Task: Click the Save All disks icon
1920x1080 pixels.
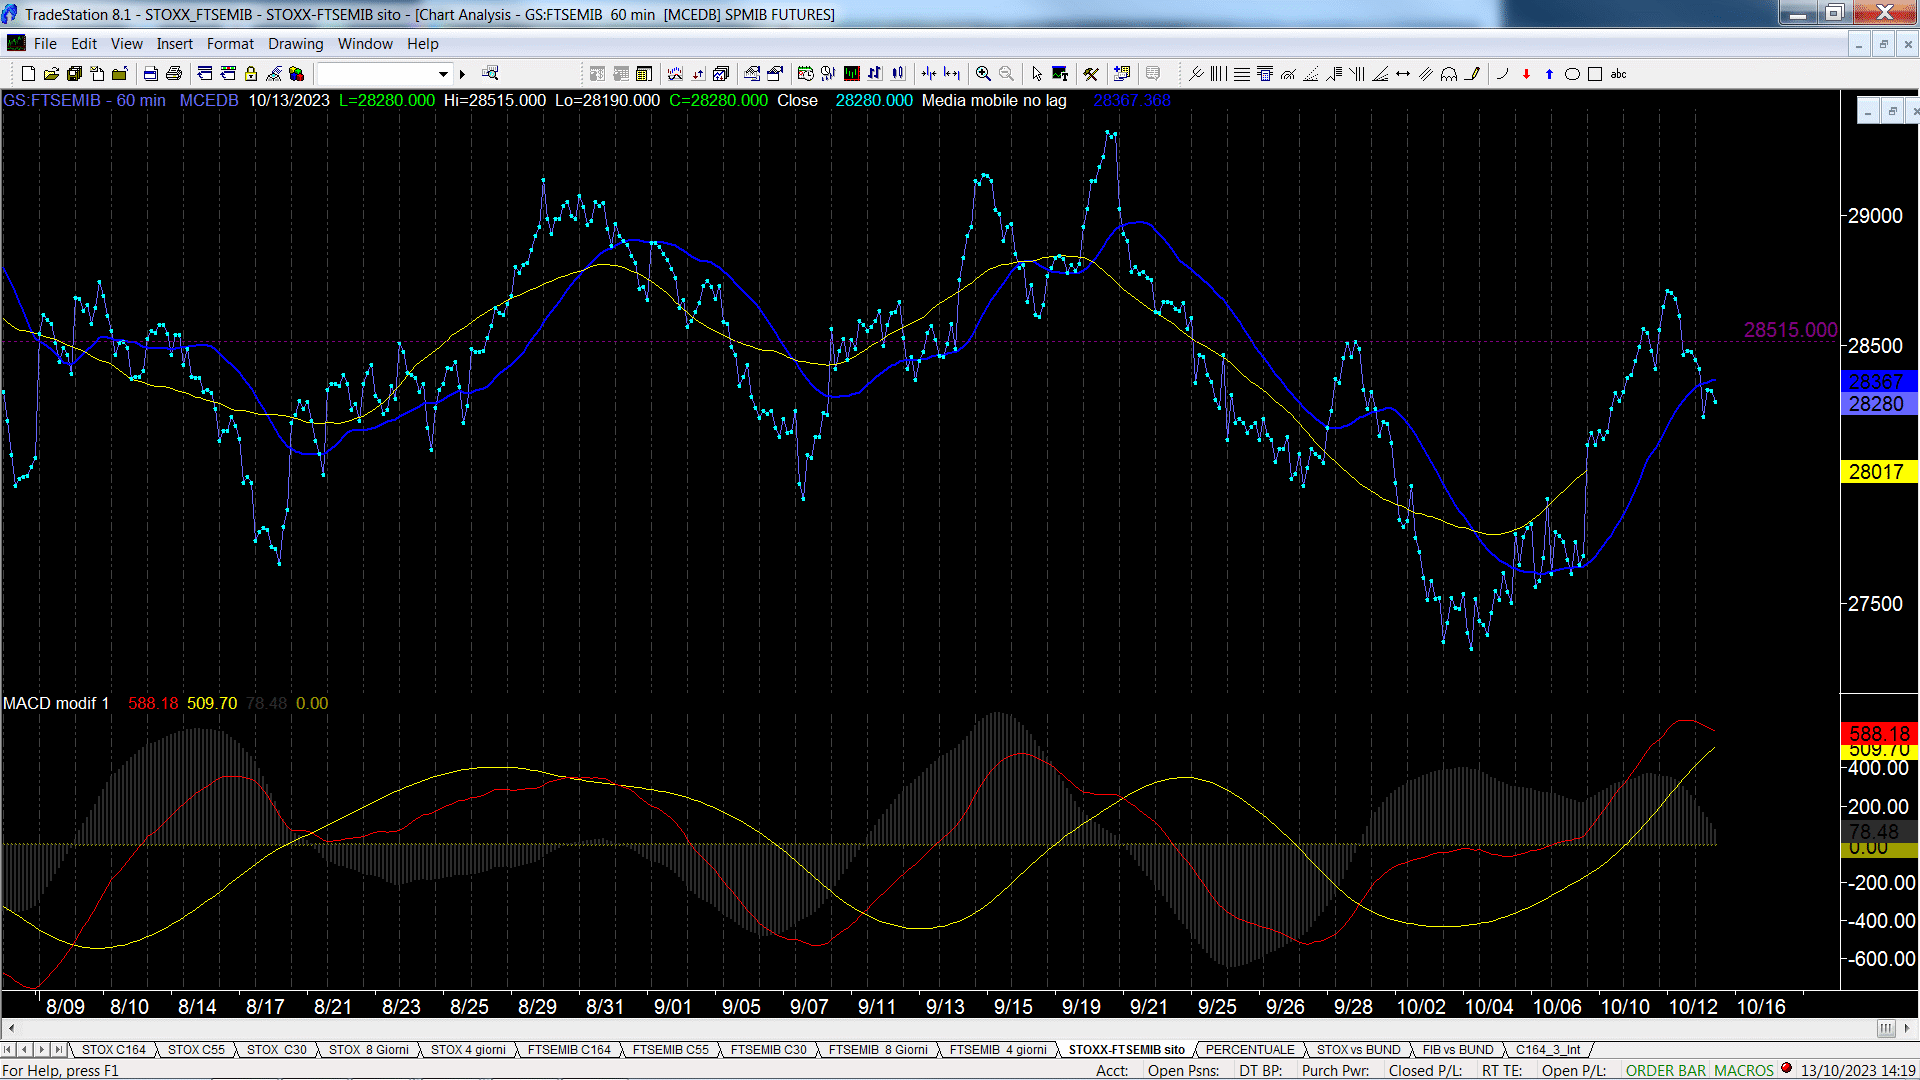Action: click(74, 74)
